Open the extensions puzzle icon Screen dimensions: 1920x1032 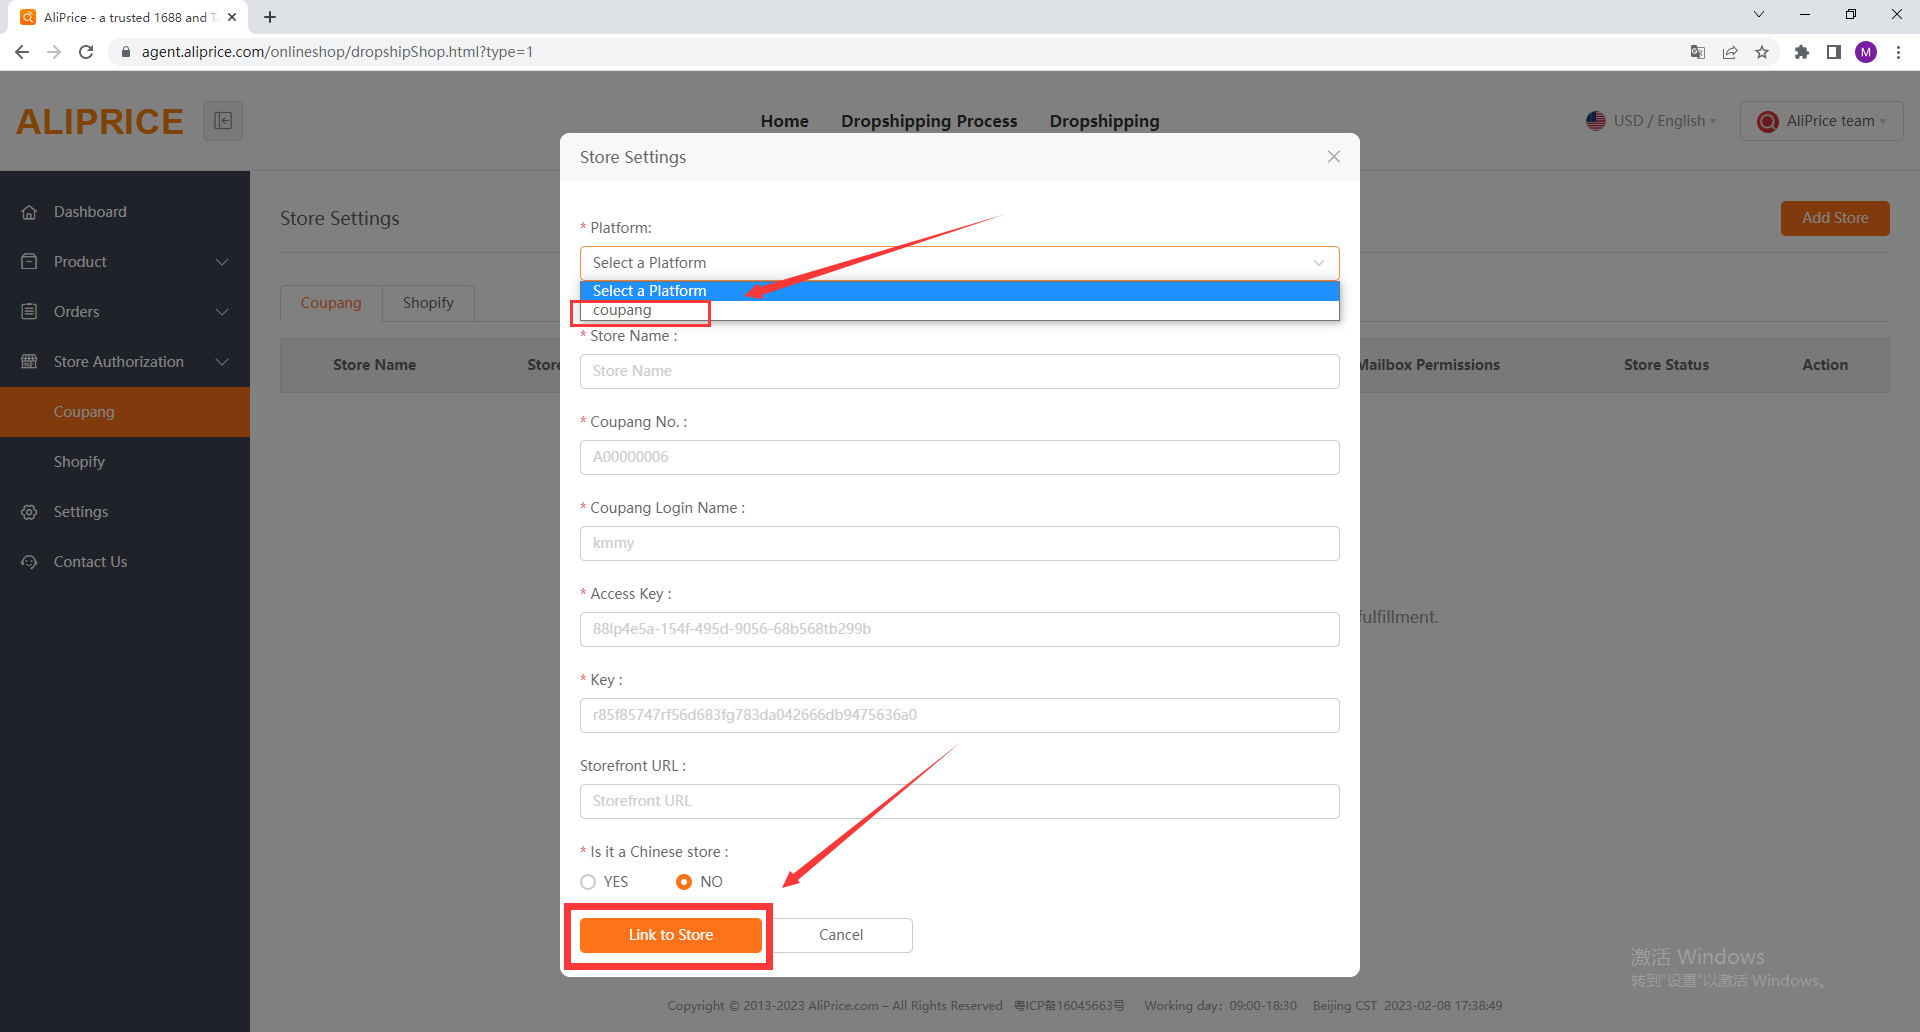coord(1802,52)
